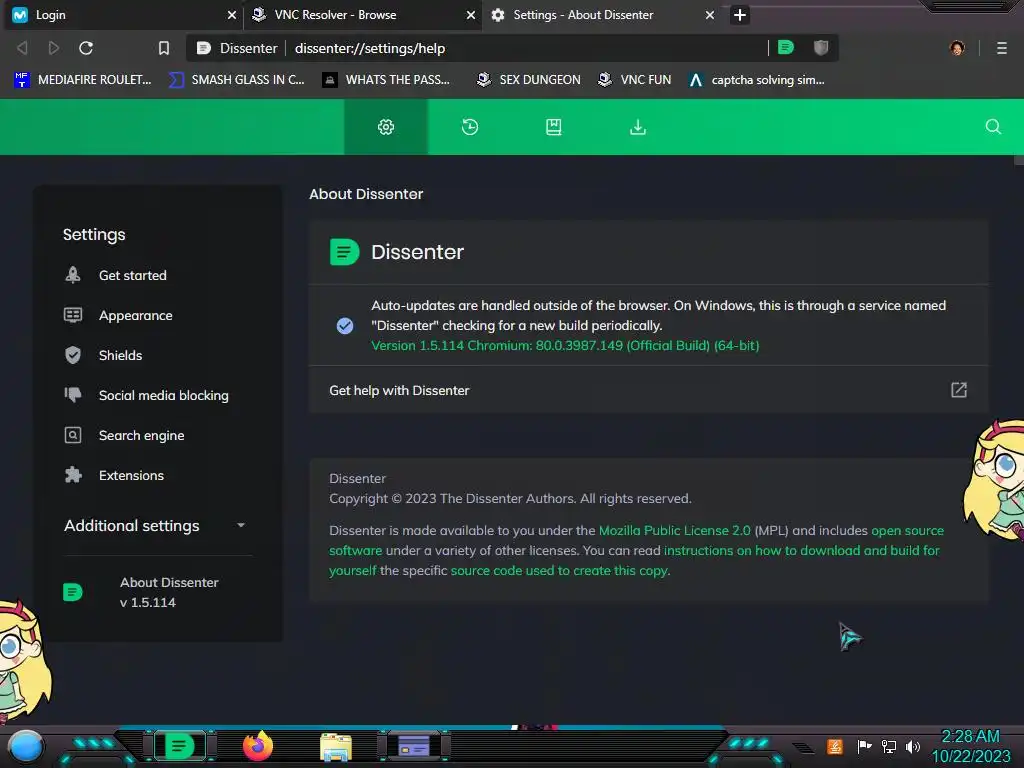Click the Get started rocket icon
Viewport: 1024px width, 768px height.
pyautogui.click(x=73, y=275)
